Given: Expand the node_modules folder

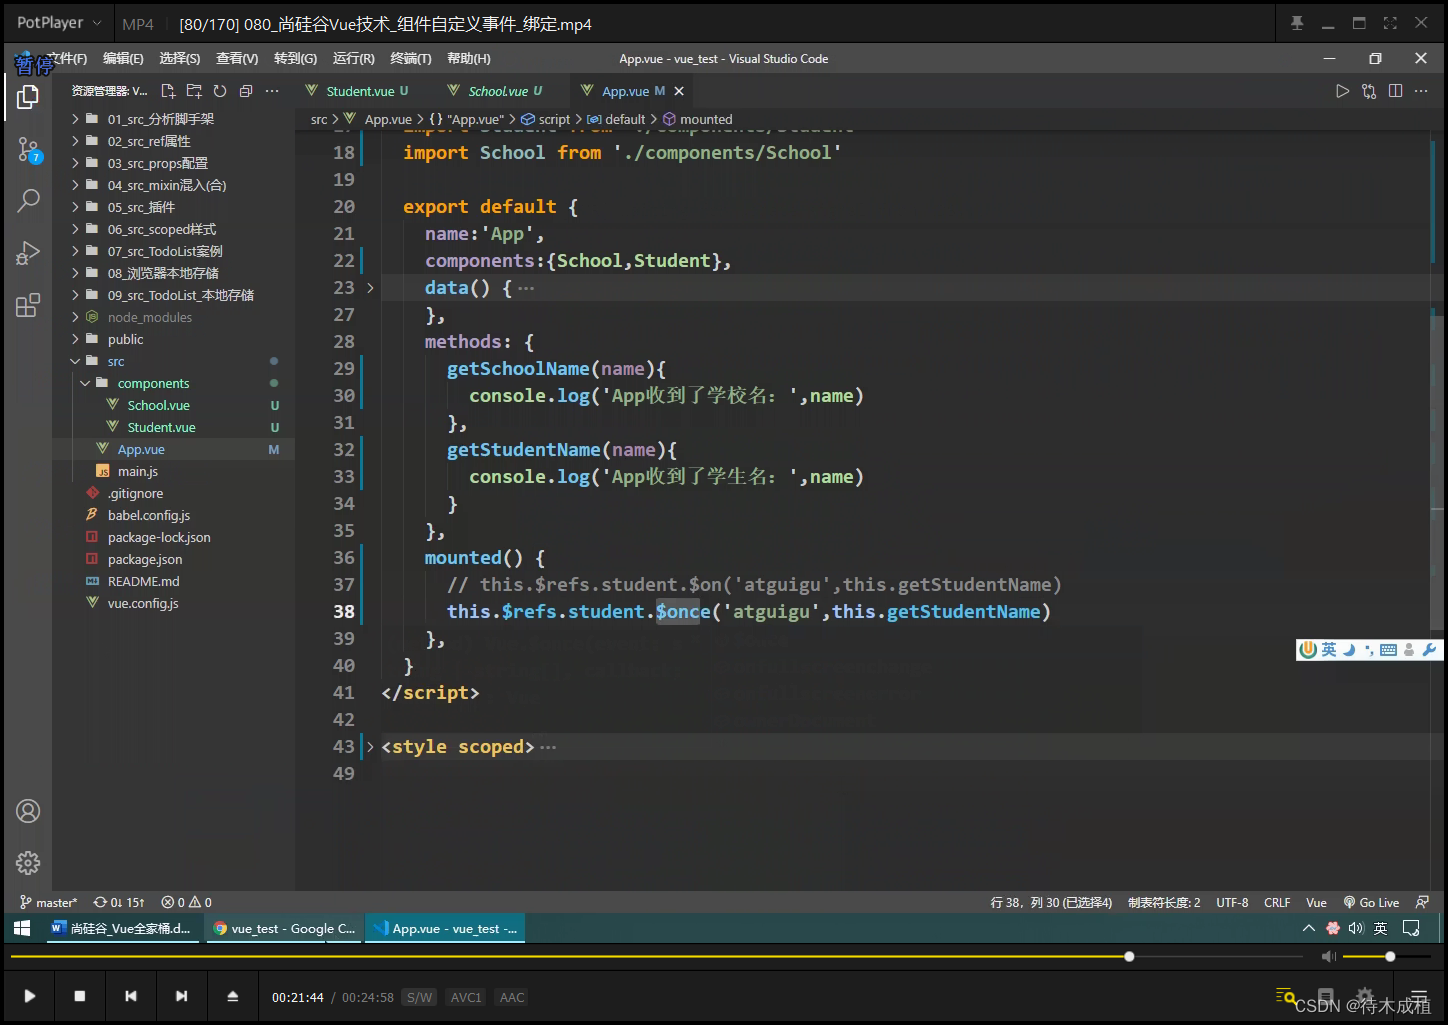Looking at the screenshot, I should click(150, 317).
